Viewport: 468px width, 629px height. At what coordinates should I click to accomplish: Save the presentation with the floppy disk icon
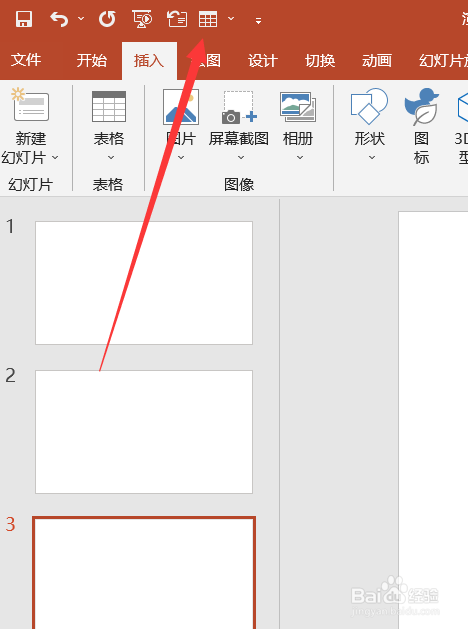click(24, 19)
